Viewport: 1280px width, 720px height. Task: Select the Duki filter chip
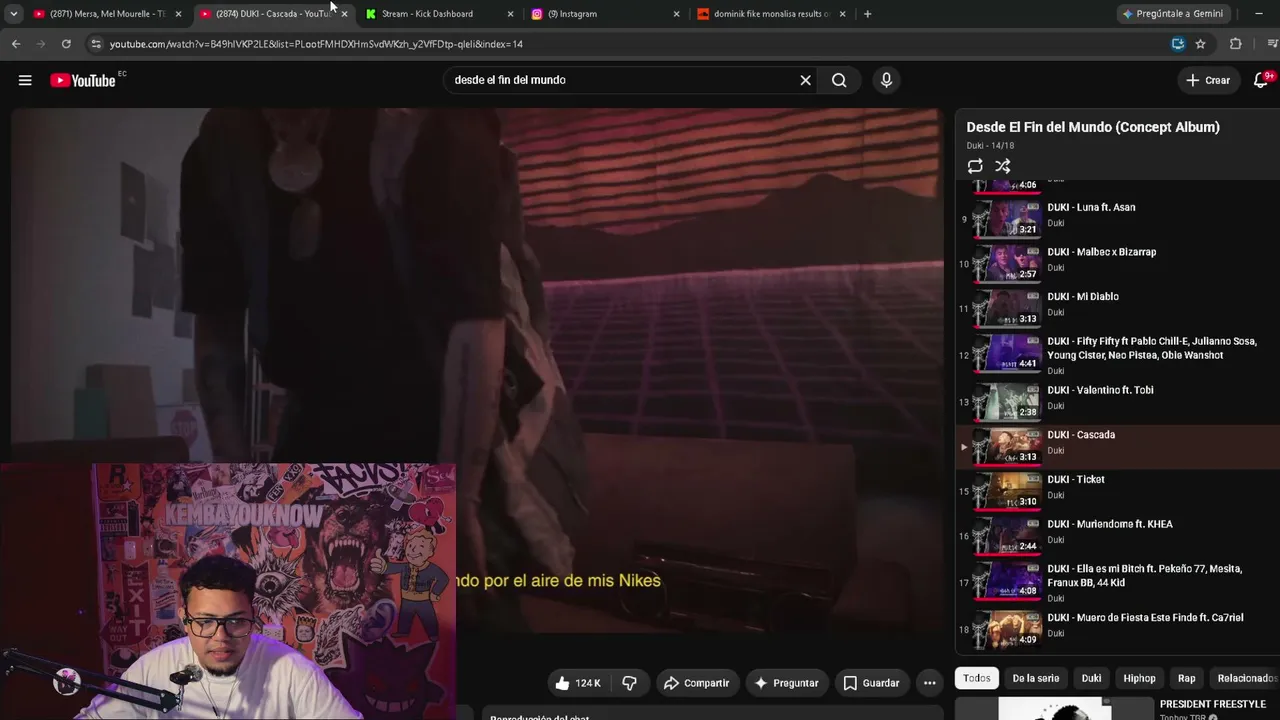[1091, 678]
